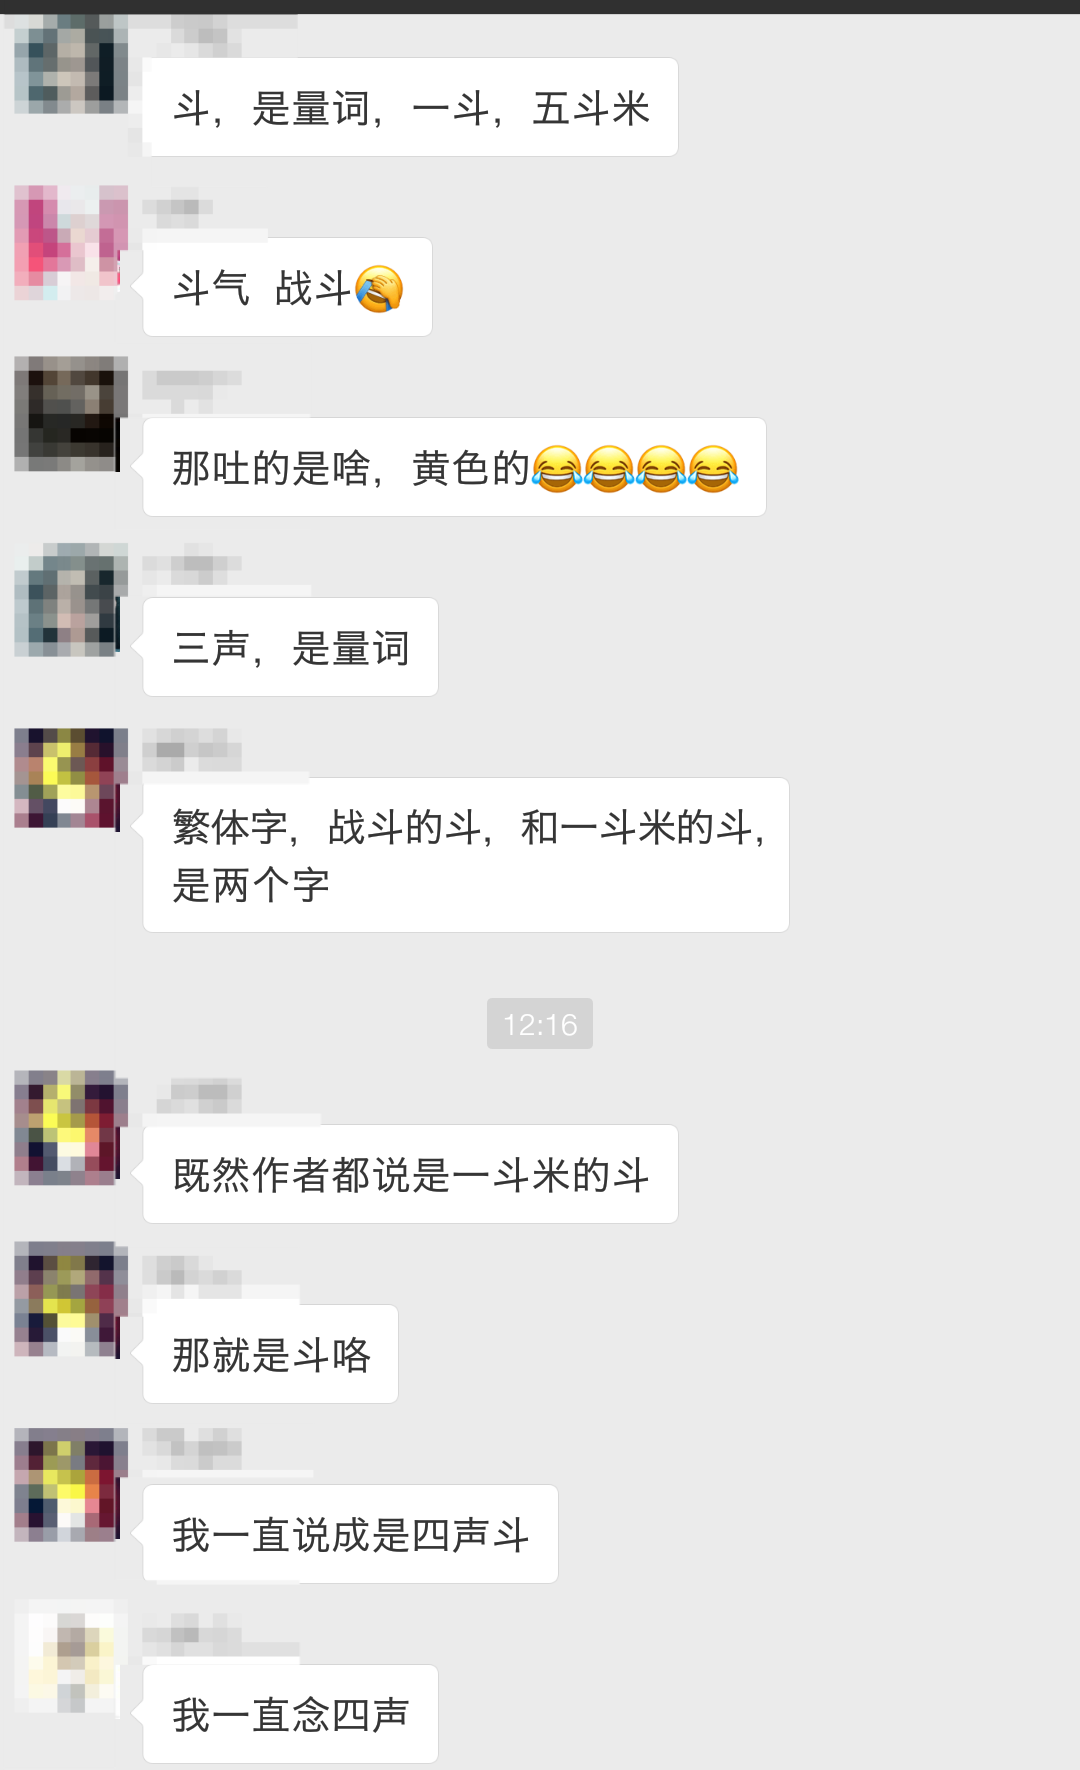Open the pink avatar next to '斗气 战斗'
This screenshot has width=1080, height=1770.
[71, 242]
